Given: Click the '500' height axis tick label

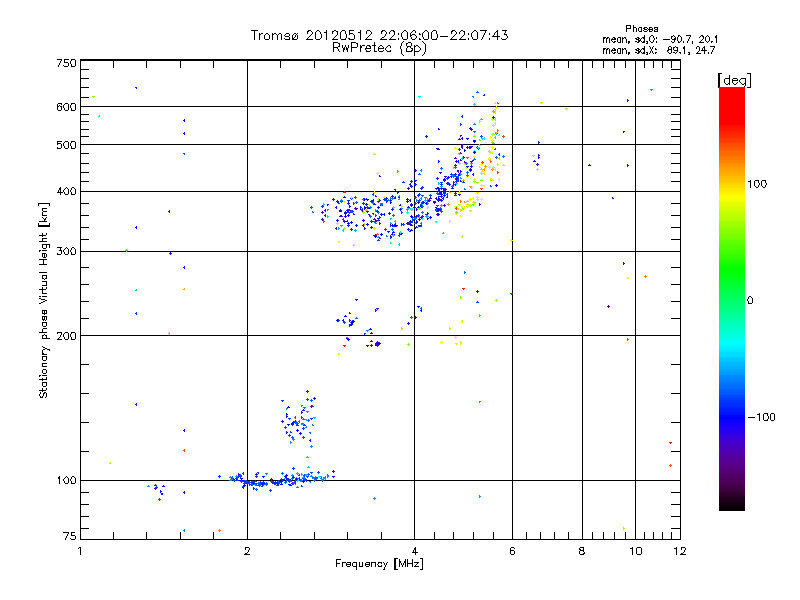Looking at the screenshot, I should point(66,145).
